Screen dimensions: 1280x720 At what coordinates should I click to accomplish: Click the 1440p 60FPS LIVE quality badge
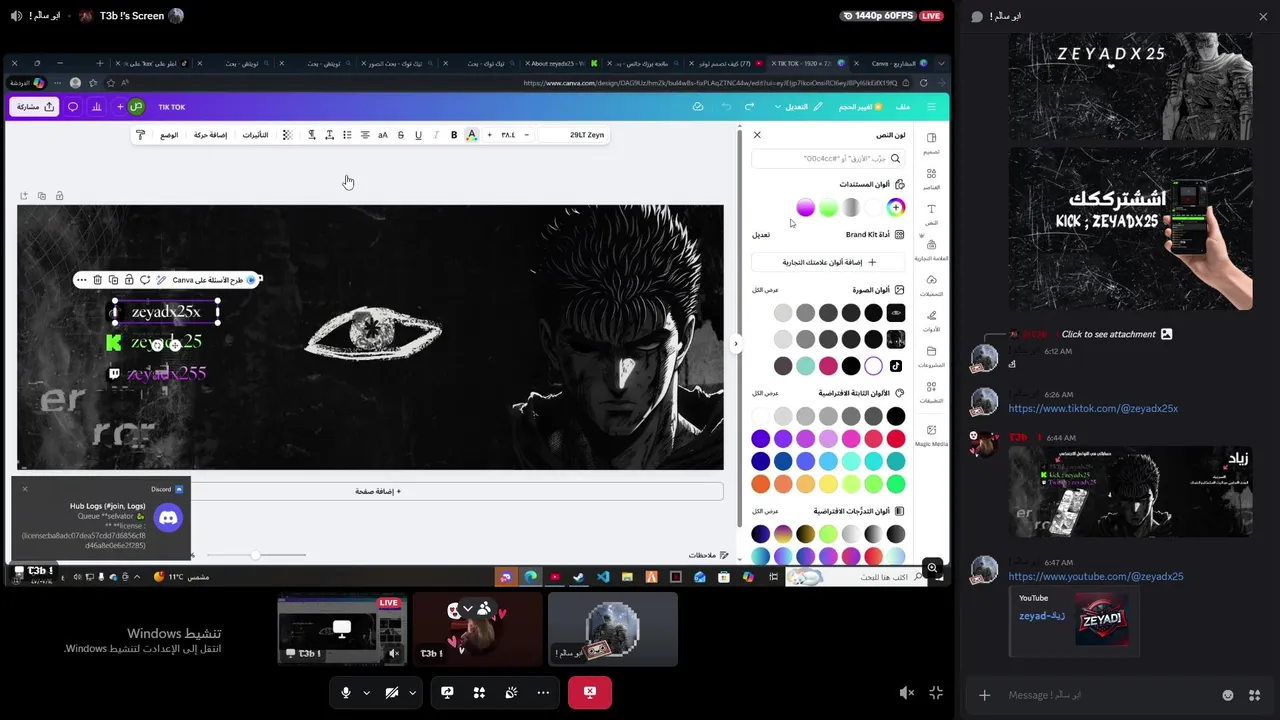[893, 16]
